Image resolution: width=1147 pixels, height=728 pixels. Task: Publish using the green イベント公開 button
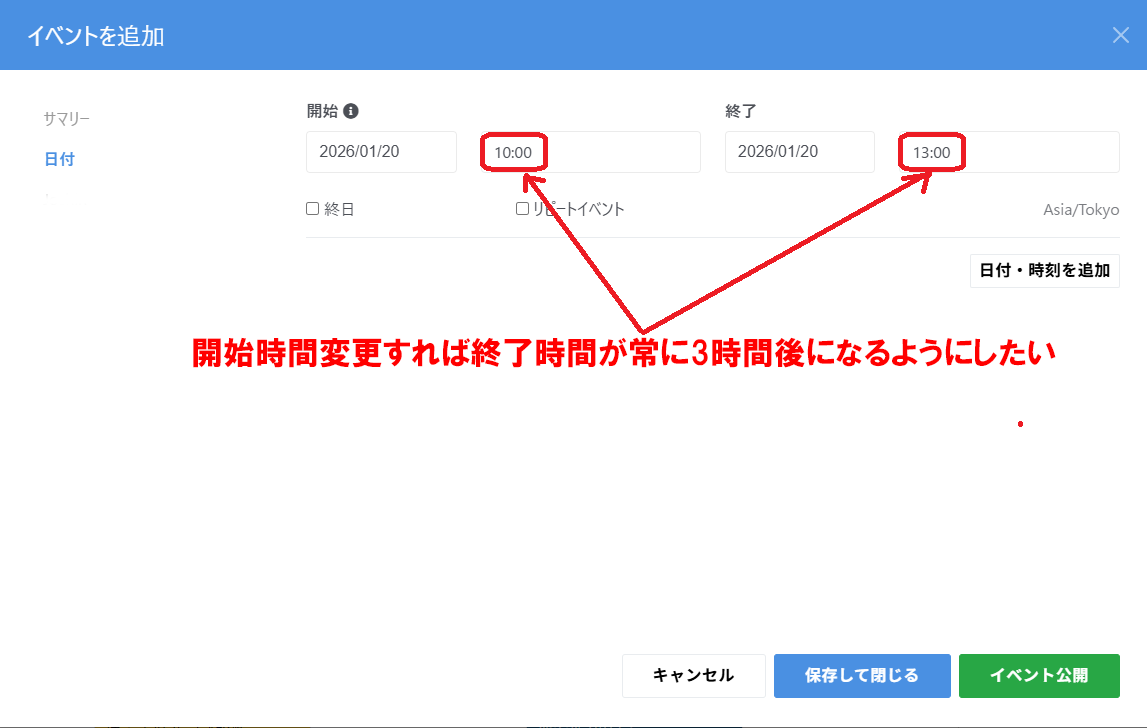1039,676
